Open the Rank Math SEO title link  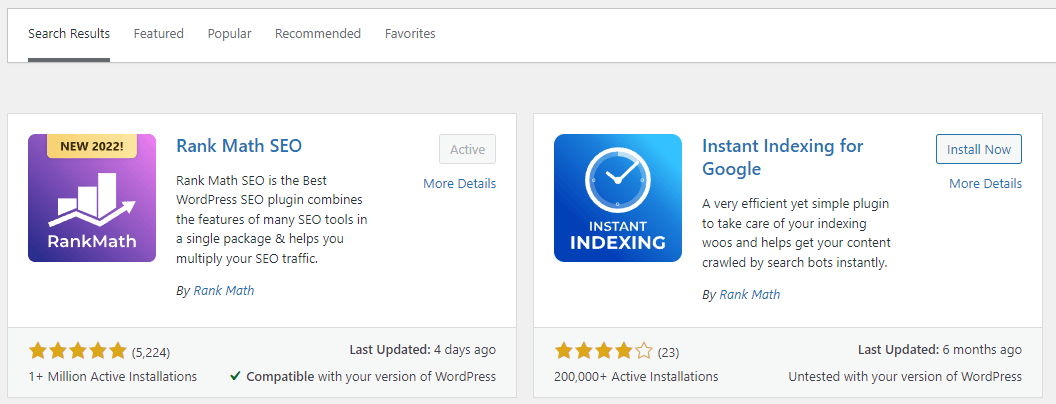pos(239,145)
